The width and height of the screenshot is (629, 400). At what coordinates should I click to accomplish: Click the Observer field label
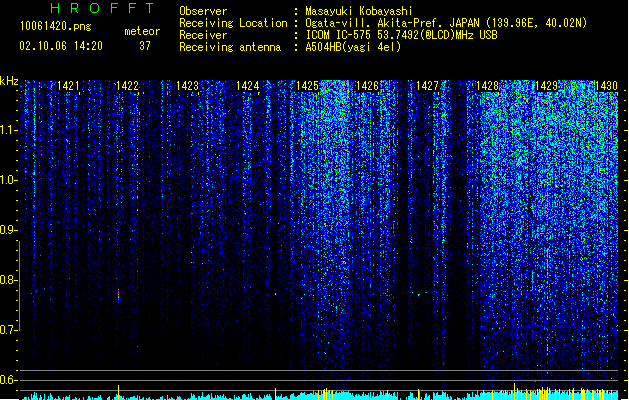pyautogui.click(x=203, y=11)
